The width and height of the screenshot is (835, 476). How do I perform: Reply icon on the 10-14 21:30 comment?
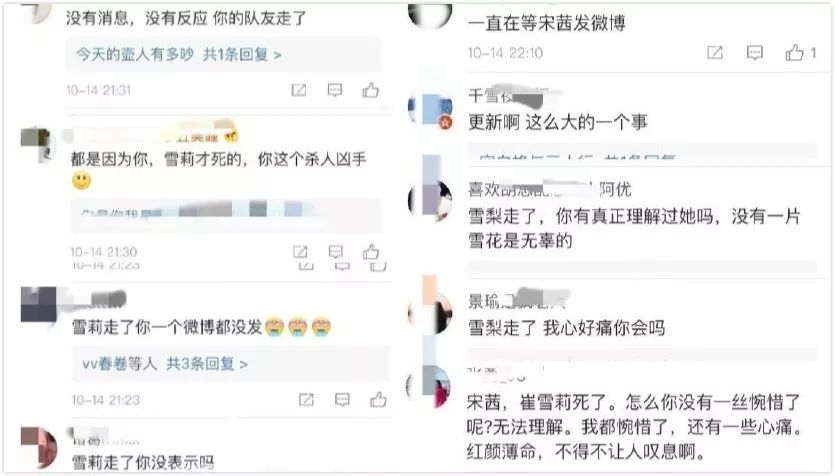pyautogui.click(x=335, y=251)
